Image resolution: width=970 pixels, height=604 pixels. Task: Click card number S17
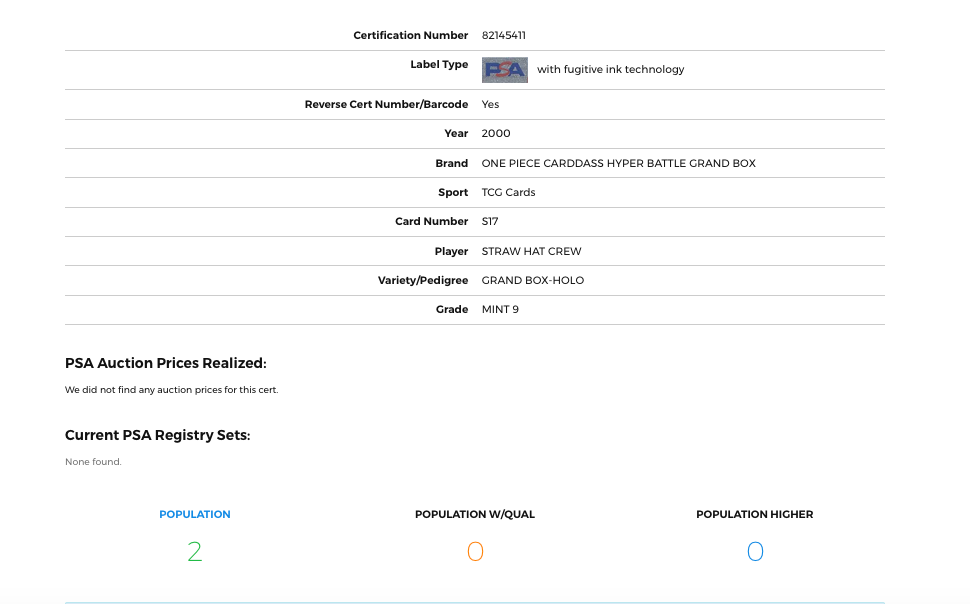click(x=490, y=222)
